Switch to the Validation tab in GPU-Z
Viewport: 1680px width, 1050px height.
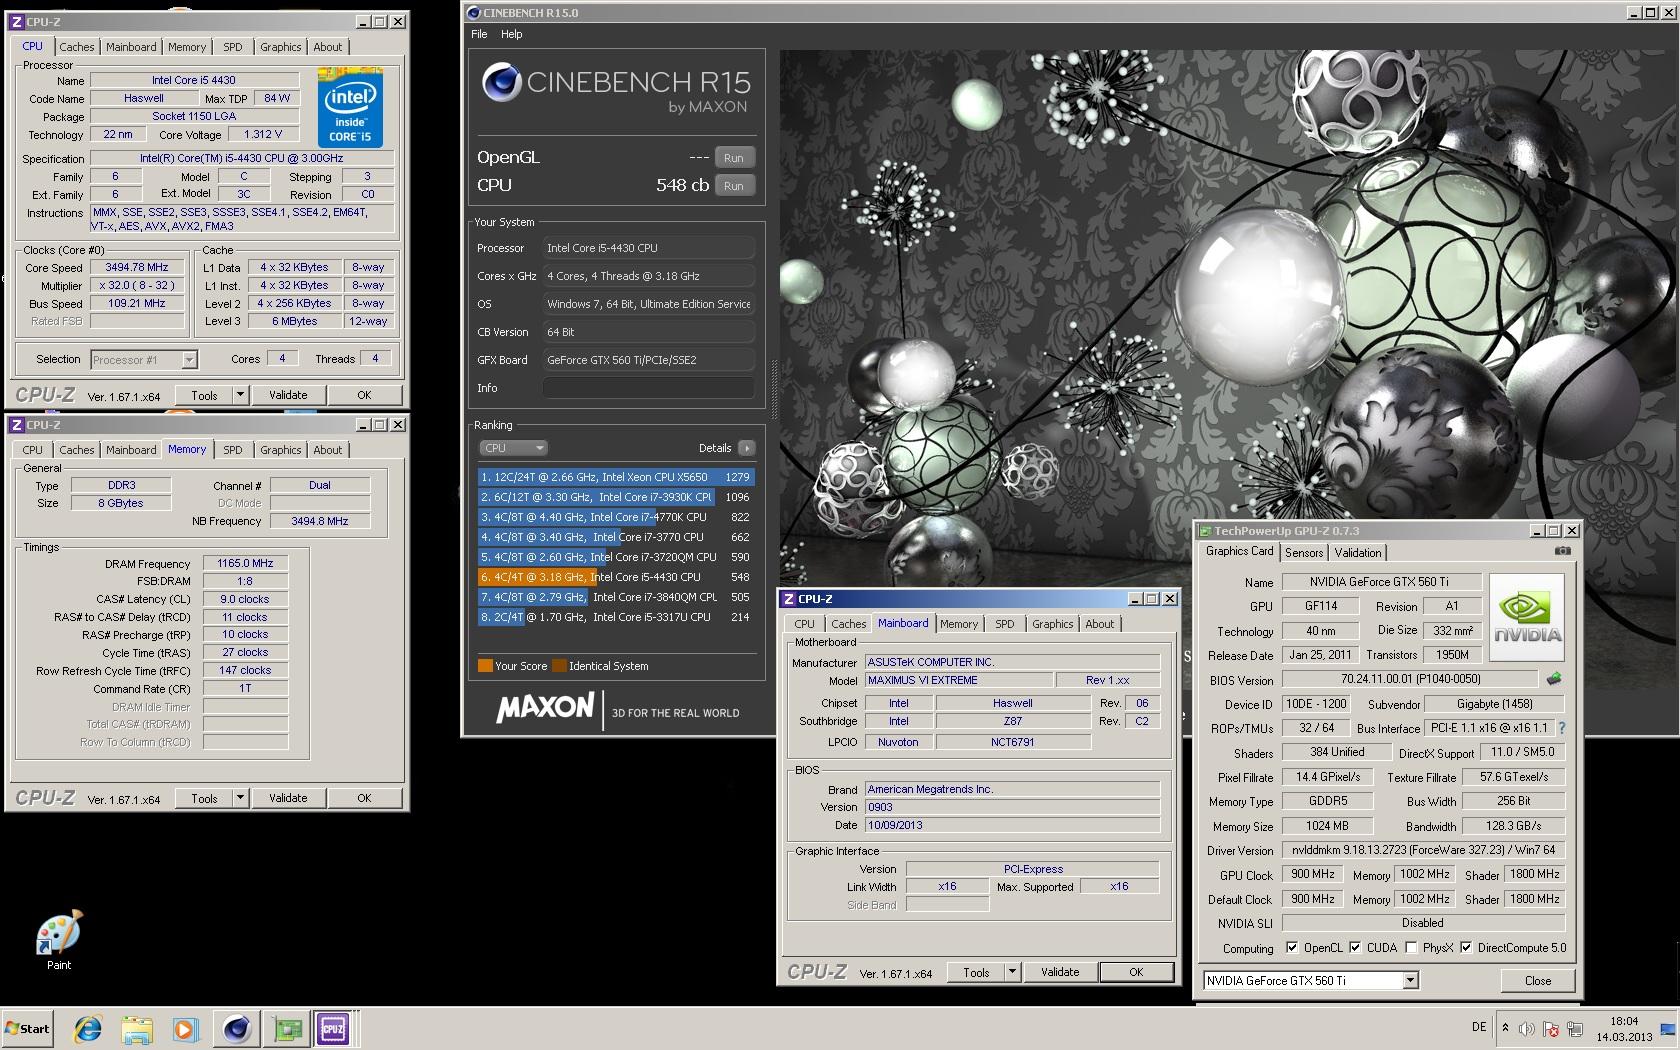coord(1358,553)
